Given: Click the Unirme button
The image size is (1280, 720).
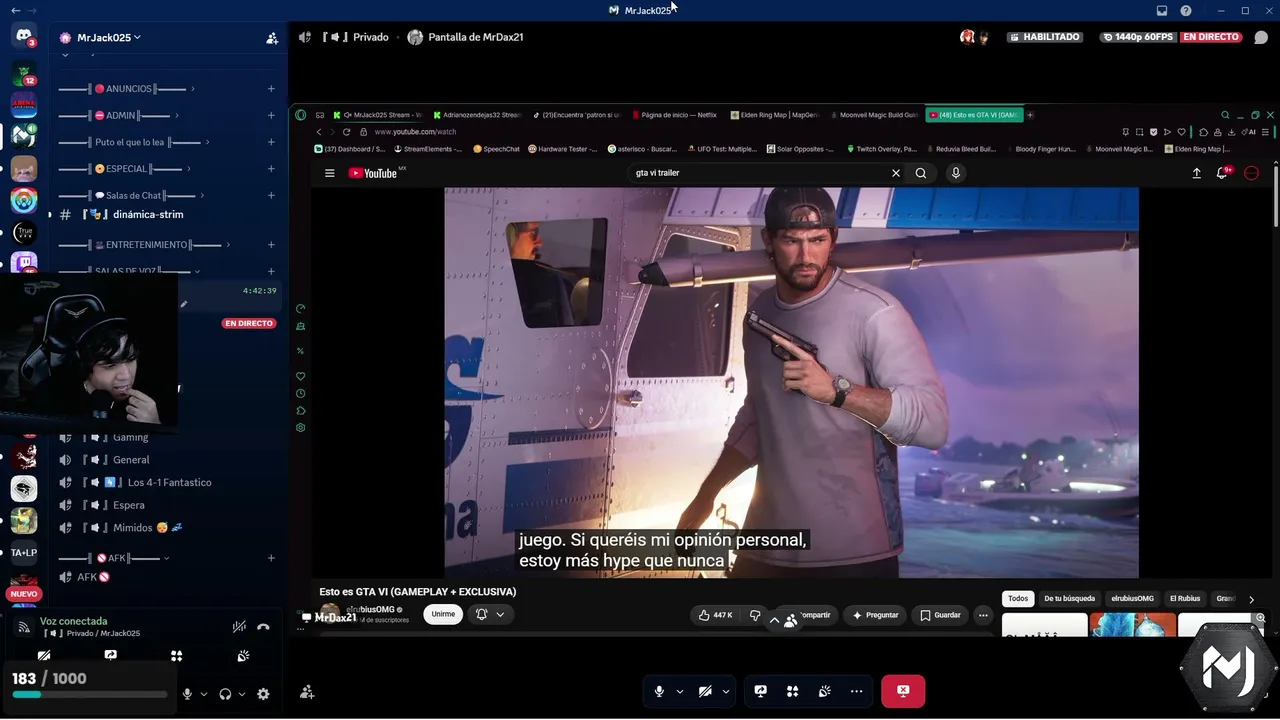Looking at the screenshot, I should pos(443,614).
